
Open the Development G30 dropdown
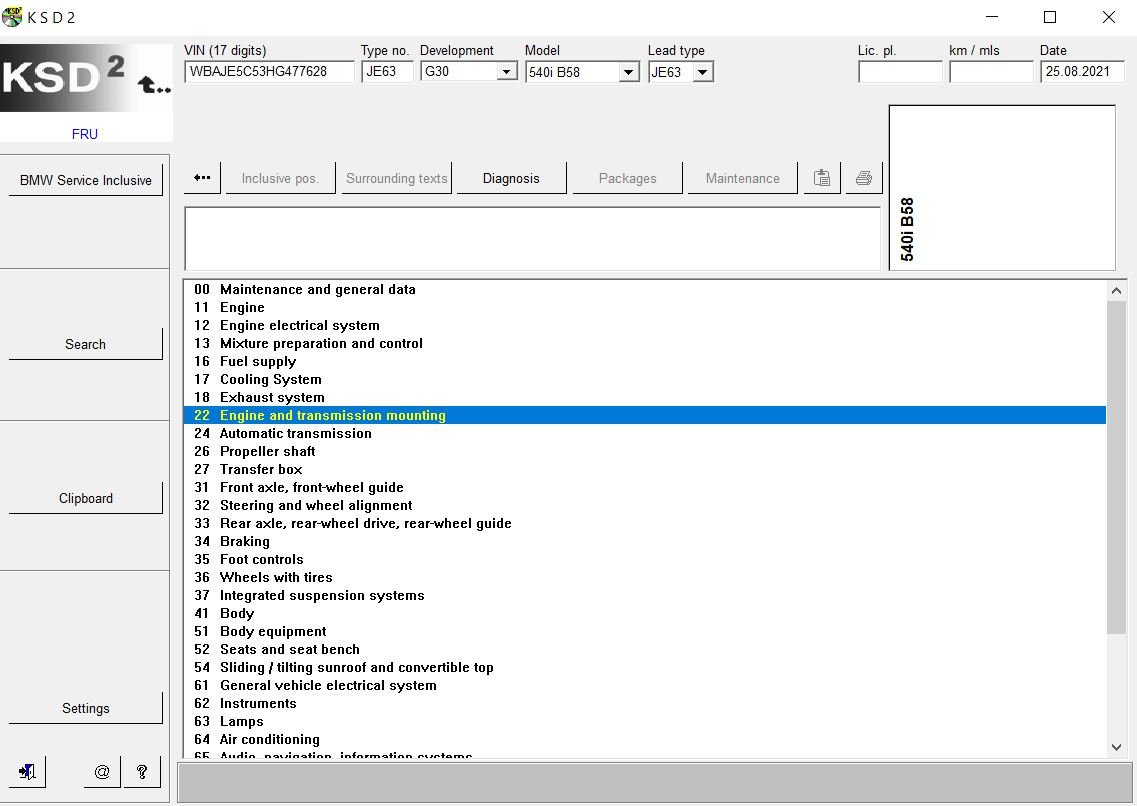506,72
